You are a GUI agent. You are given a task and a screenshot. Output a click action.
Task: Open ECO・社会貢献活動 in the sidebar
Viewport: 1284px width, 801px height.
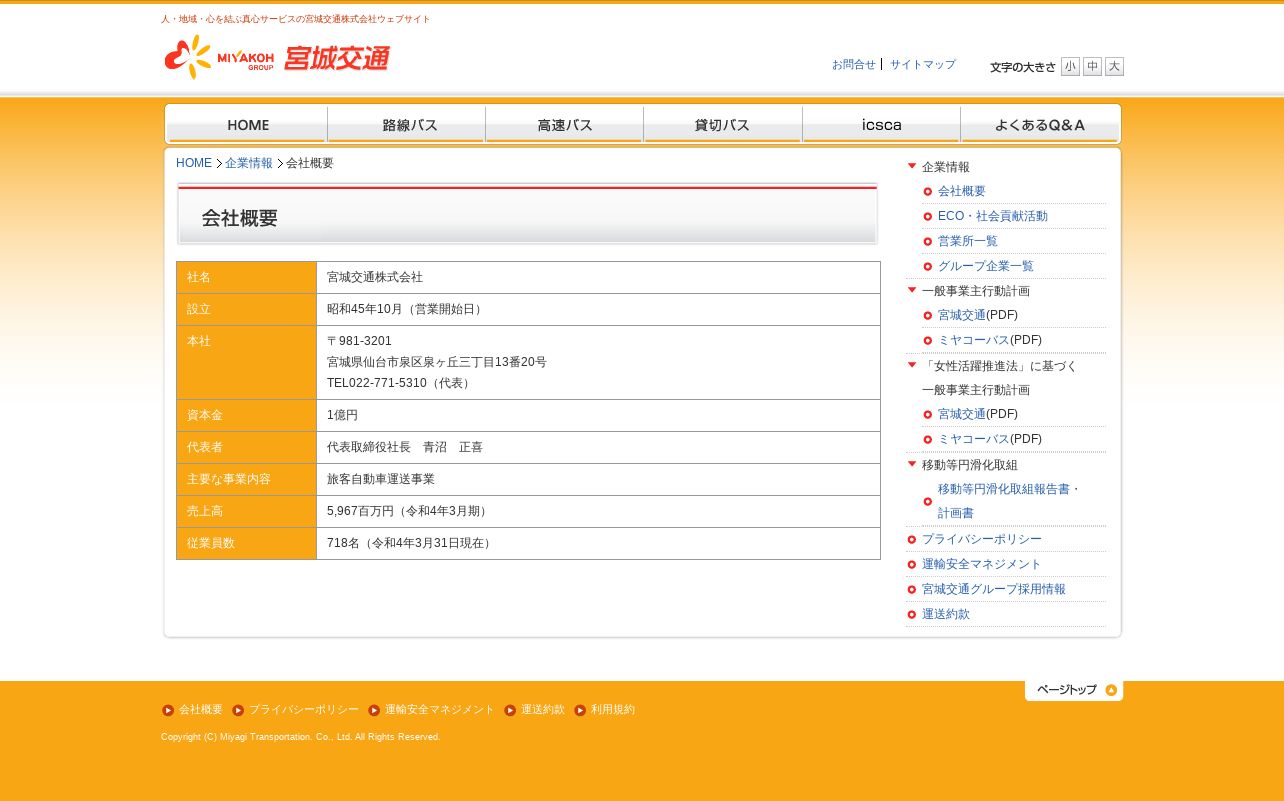993,216
